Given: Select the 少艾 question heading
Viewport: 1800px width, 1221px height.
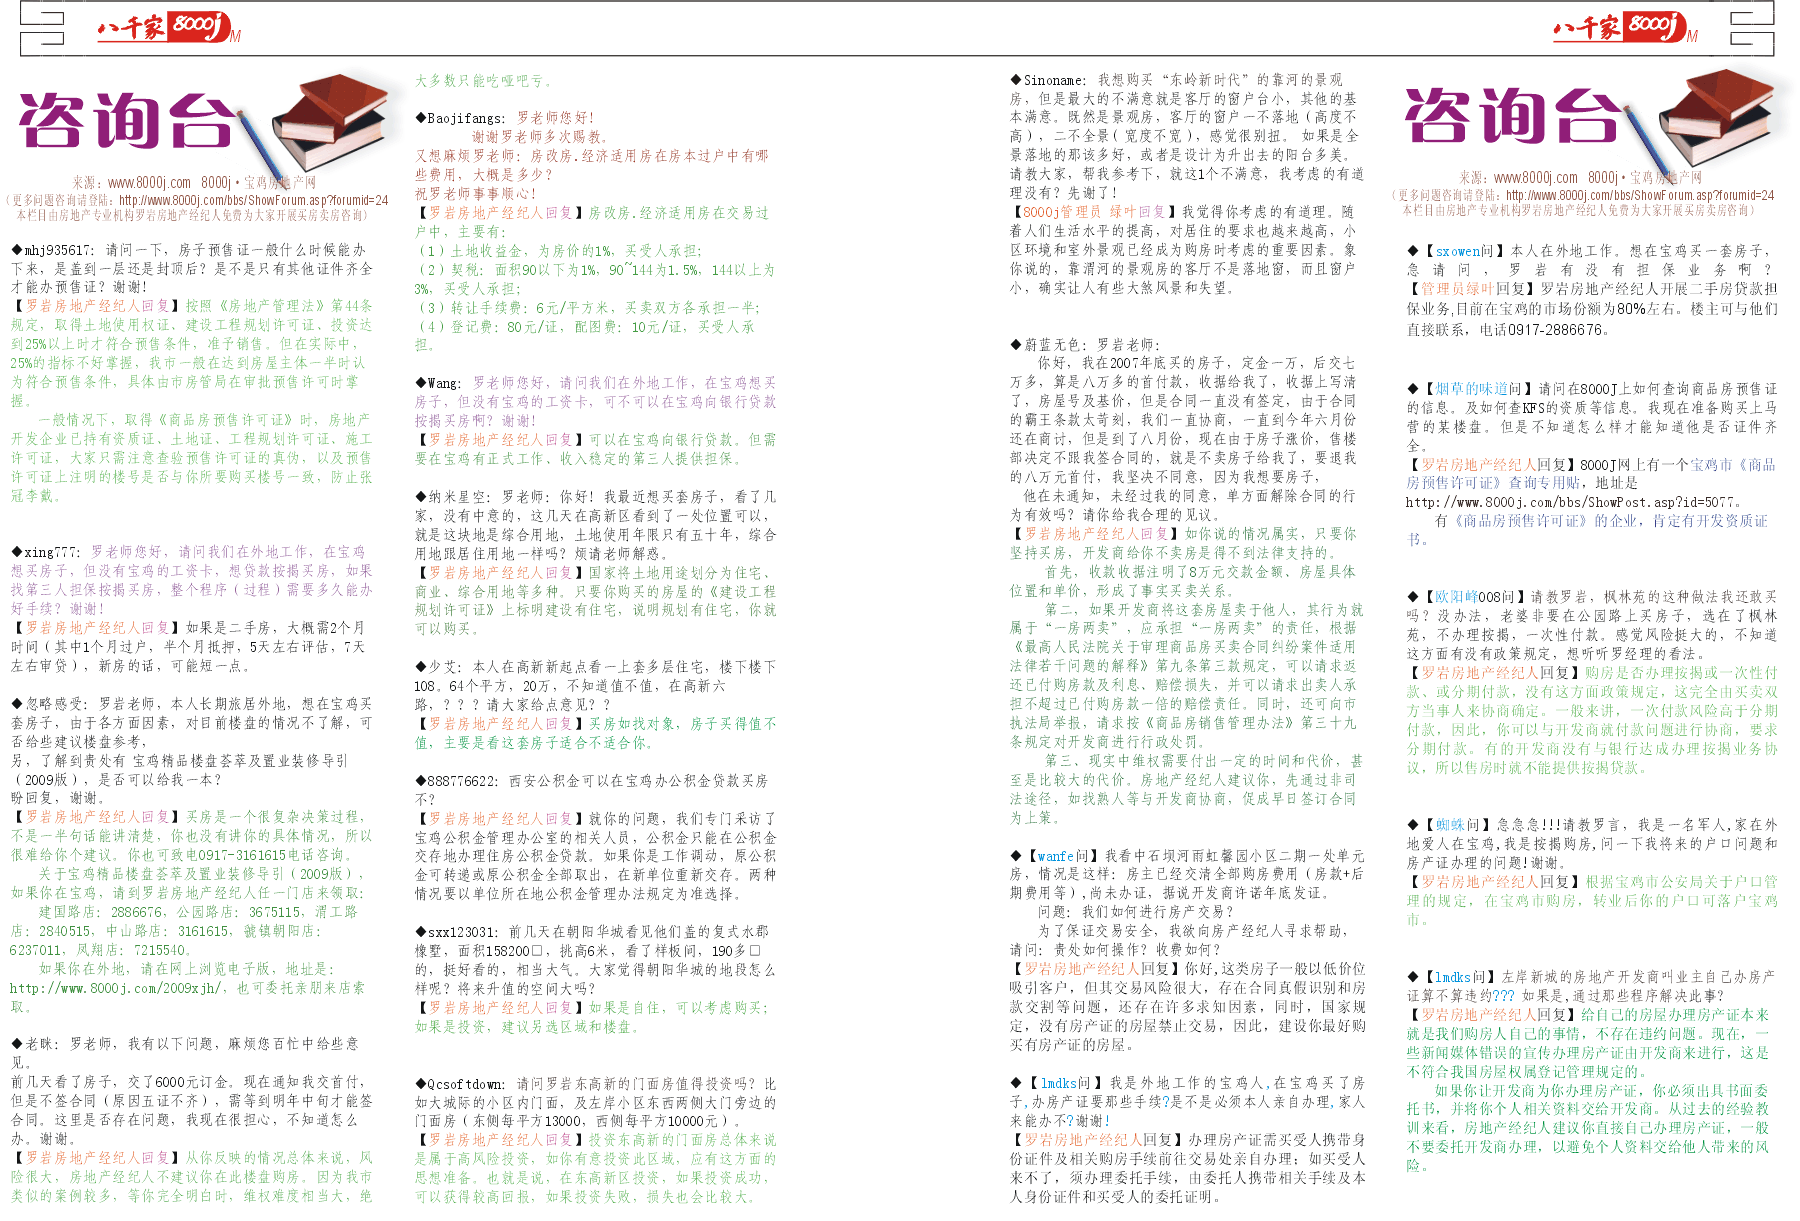Looking at the screenshot, I should coord(443,667).
